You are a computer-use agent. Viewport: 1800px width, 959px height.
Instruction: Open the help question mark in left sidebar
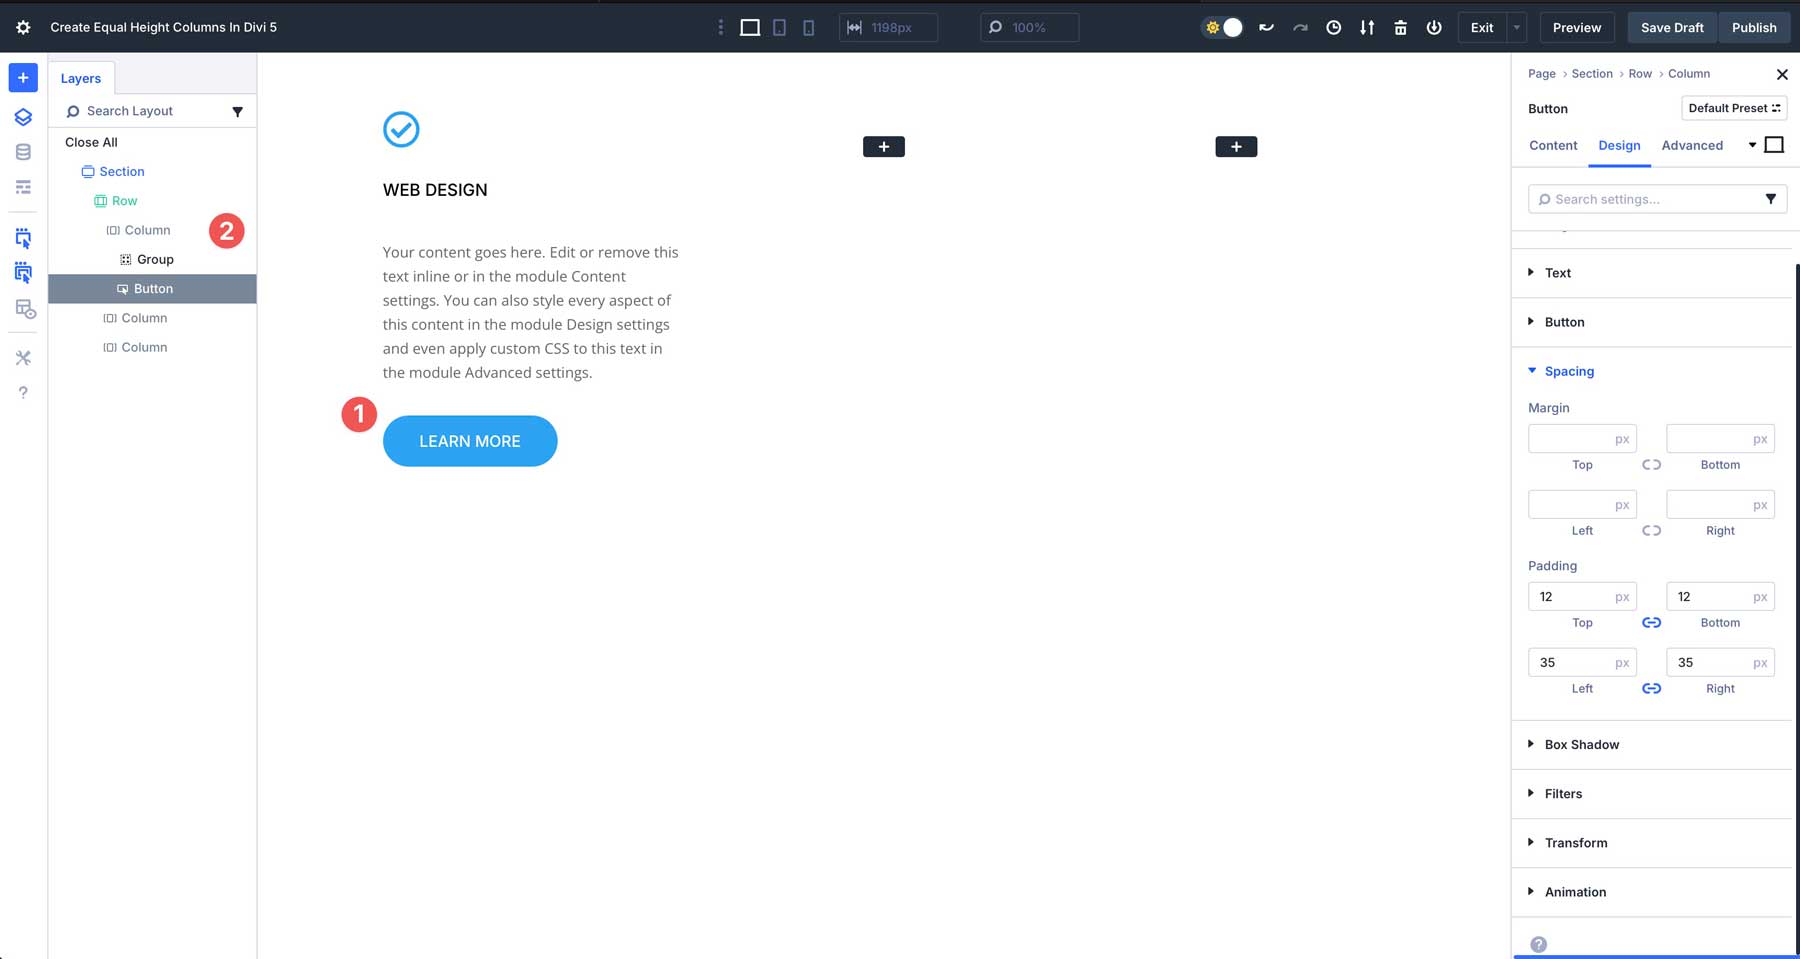click(x=23, y=393)
